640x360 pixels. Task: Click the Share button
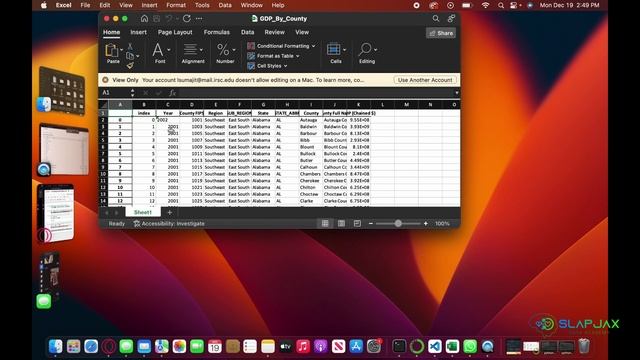[441, 33]
